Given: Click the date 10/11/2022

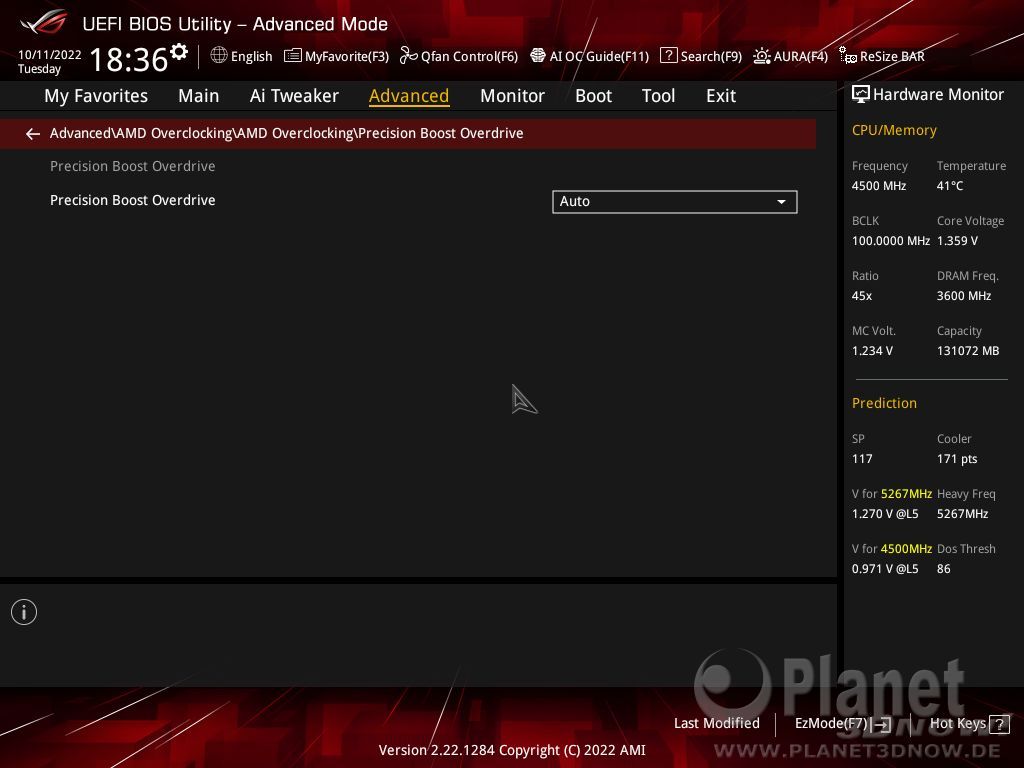Looking at the screenshot, I should (50, 55).
